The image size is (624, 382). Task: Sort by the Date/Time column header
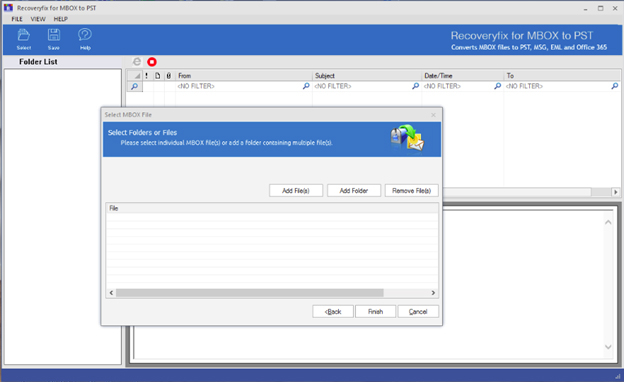pyautogui.click(x=462, y=76)
